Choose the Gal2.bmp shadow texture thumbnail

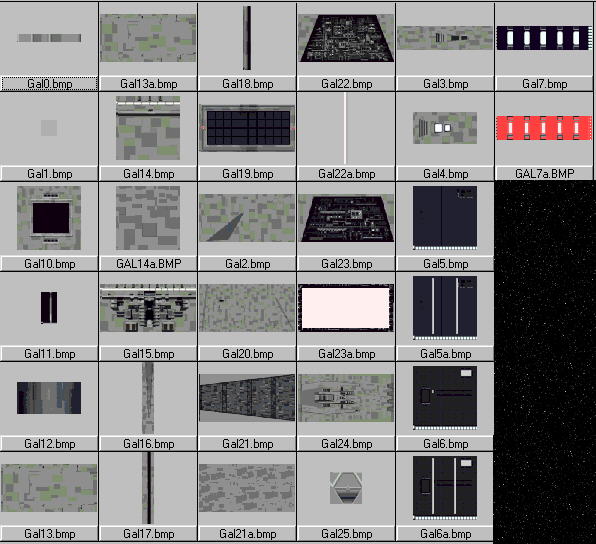point(247,218)
